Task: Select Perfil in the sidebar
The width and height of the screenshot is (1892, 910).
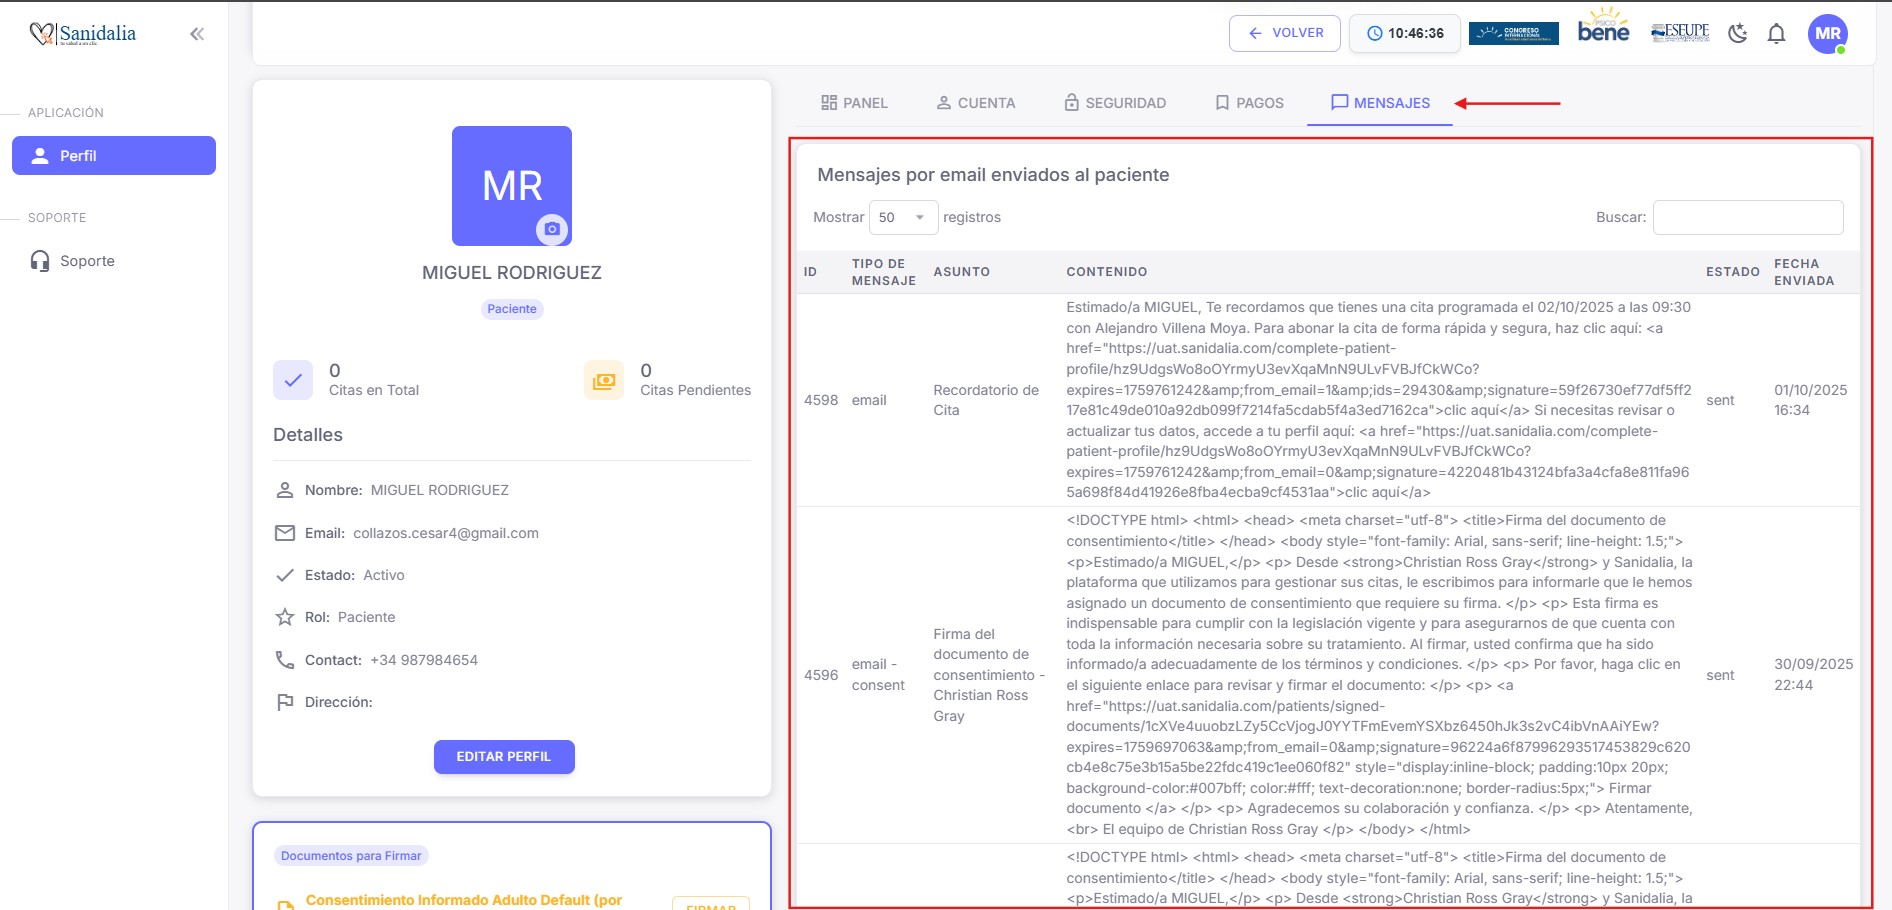Action: 114,156
